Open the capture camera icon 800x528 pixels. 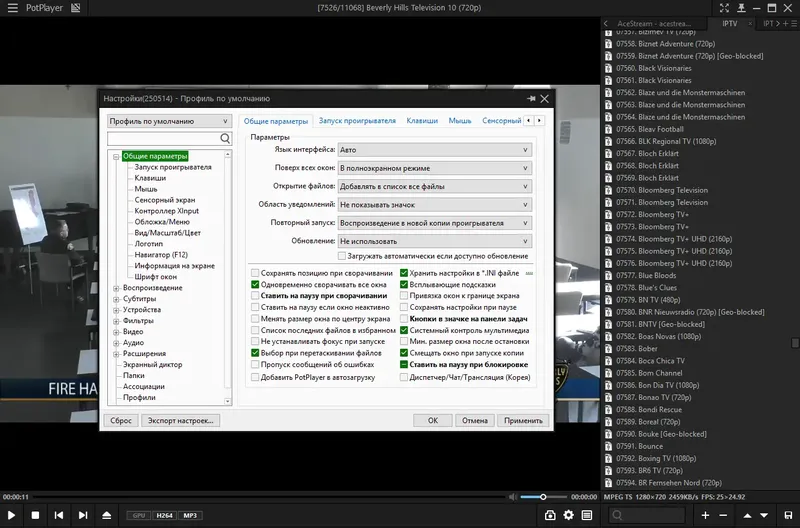550,515
